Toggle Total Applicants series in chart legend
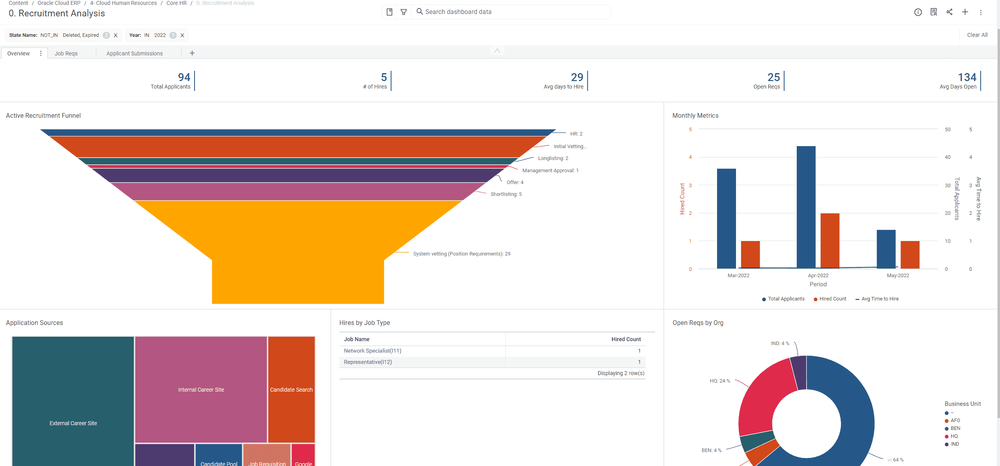 783,298
